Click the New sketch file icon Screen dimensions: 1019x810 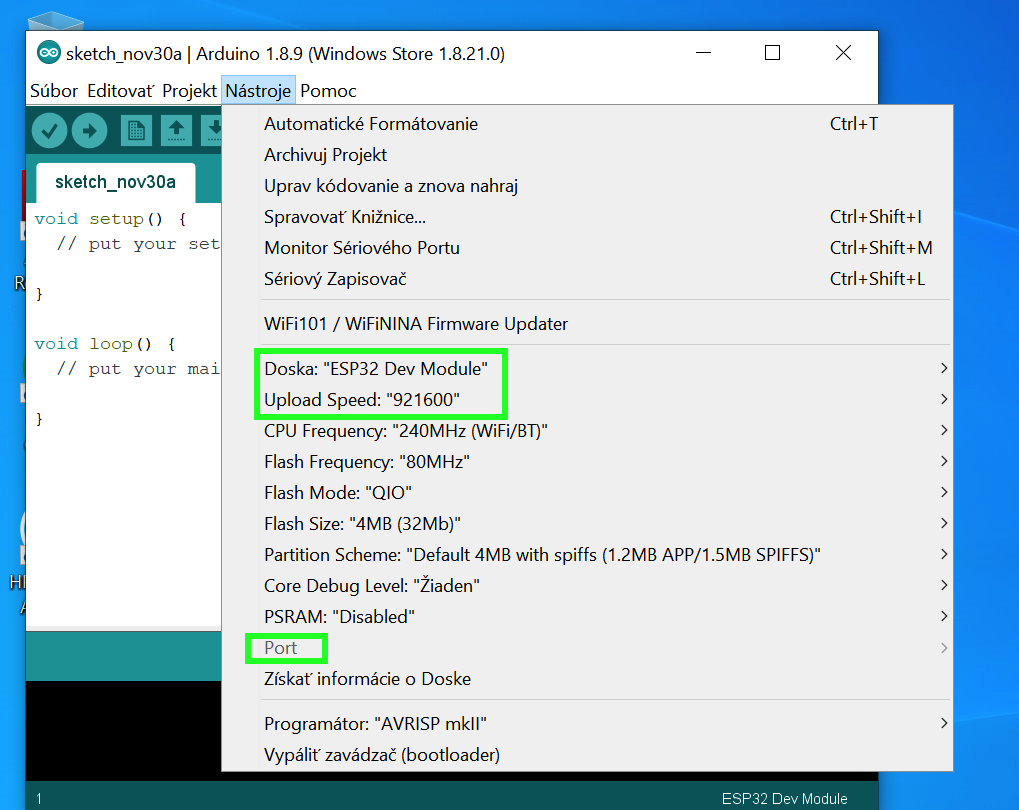click(x=136, y=130)
